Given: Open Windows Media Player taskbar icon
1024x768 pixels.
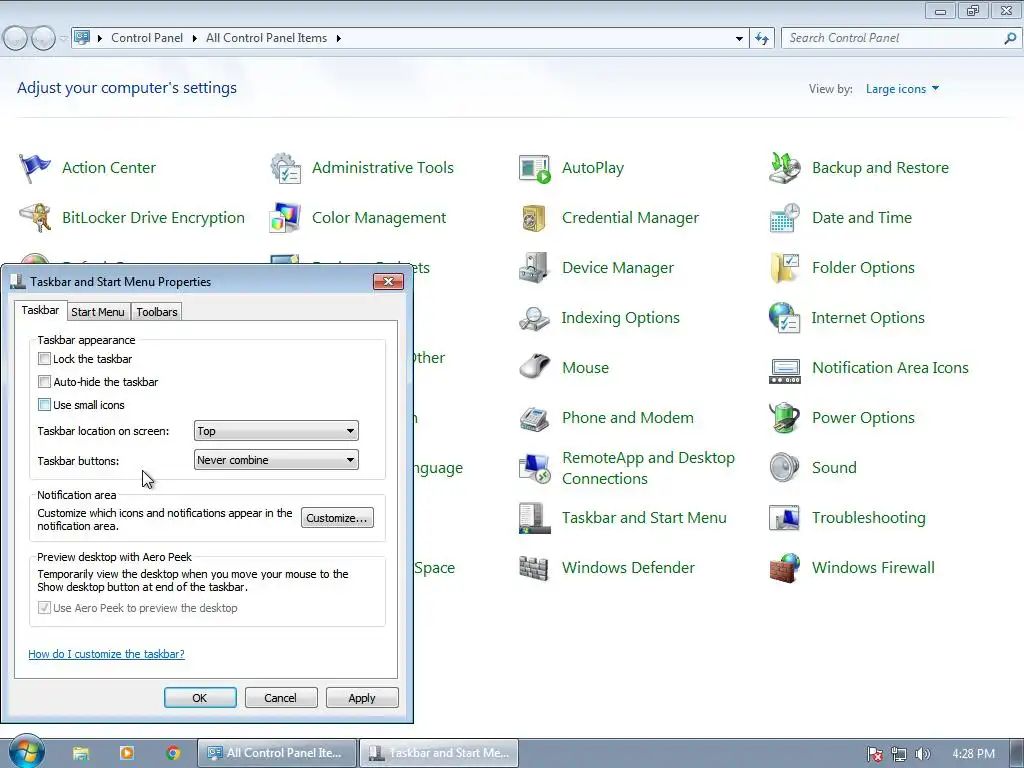Looking at the screenshot, I should point(127,753).
